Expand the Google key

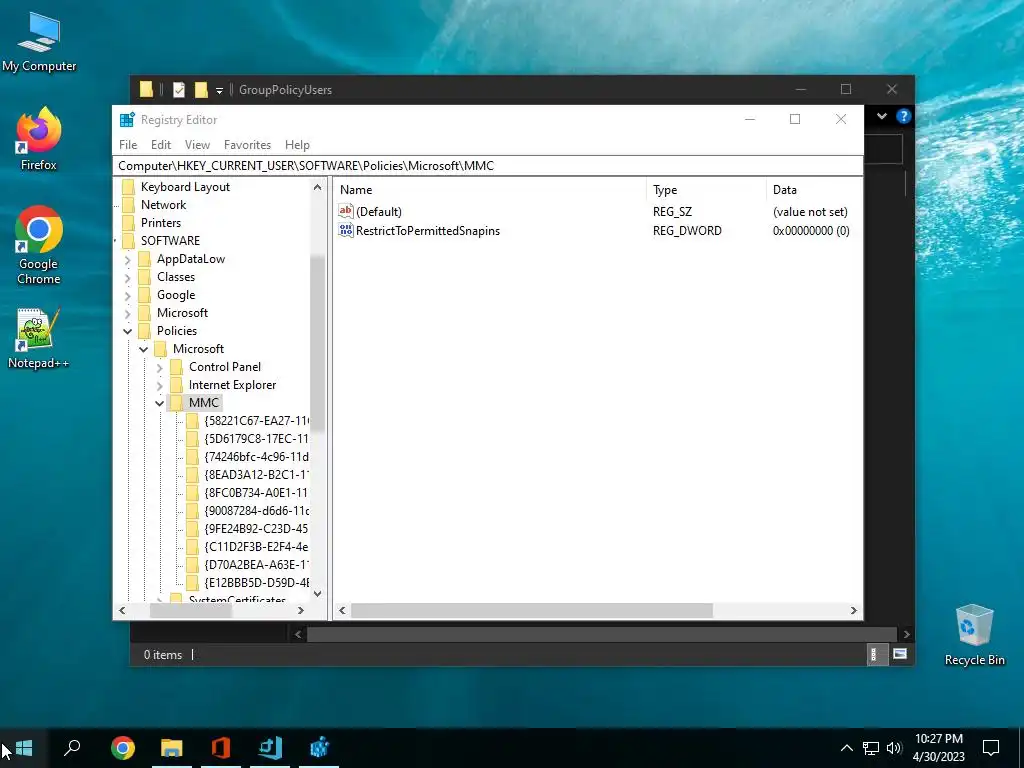(x=128, y=295)
